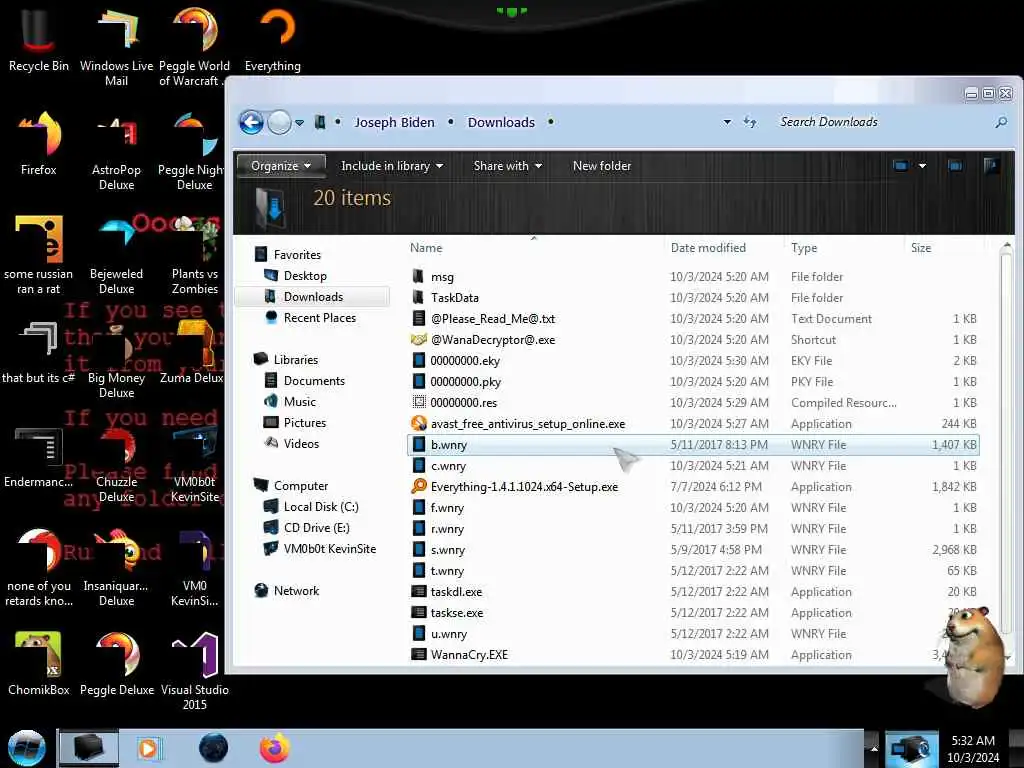1024x768 pixels.
Task: Select Downloads in the navigation pane
Action: coord(313,296)
